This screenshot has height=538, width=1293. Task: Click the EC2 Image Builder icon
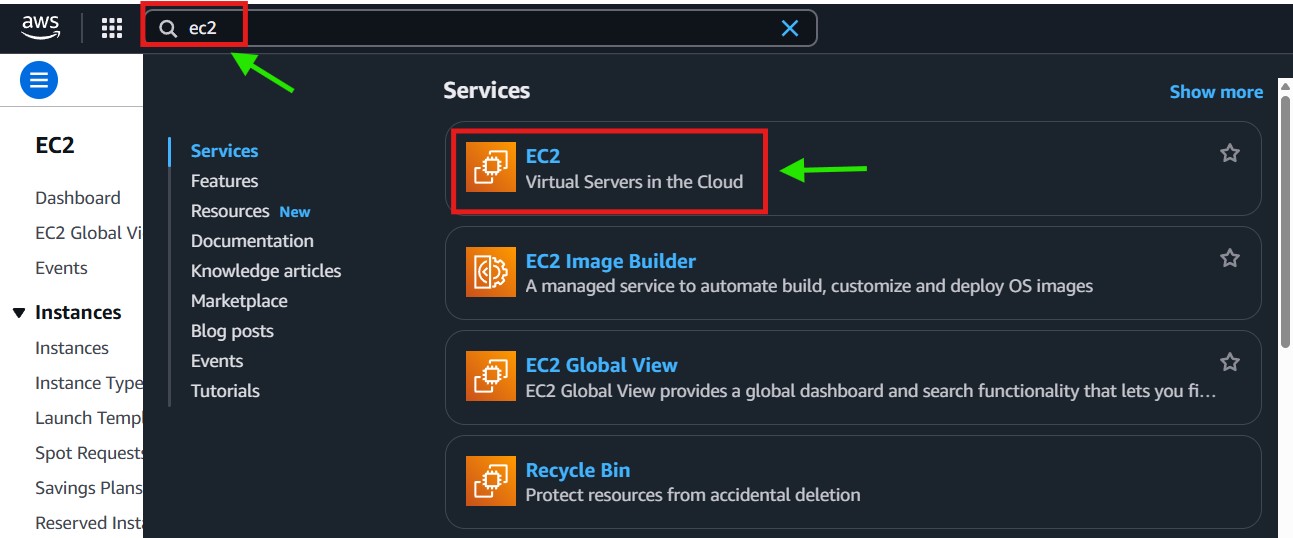tap(491, 272)
